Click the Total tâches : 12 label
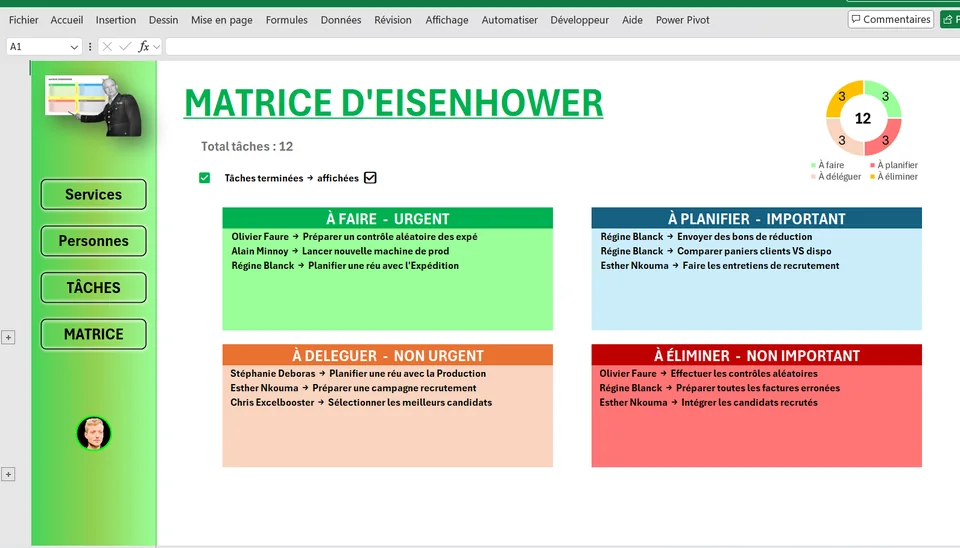960x548 pixels. tap(247, 146)
